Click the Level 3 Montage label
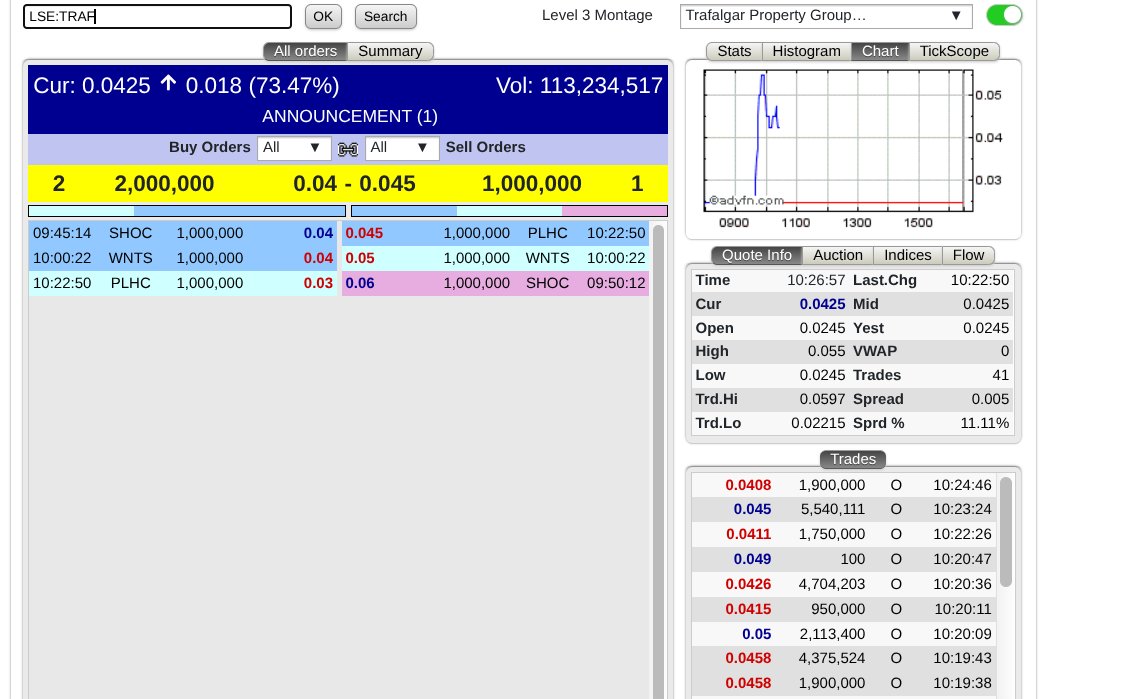 coord(597,15)
